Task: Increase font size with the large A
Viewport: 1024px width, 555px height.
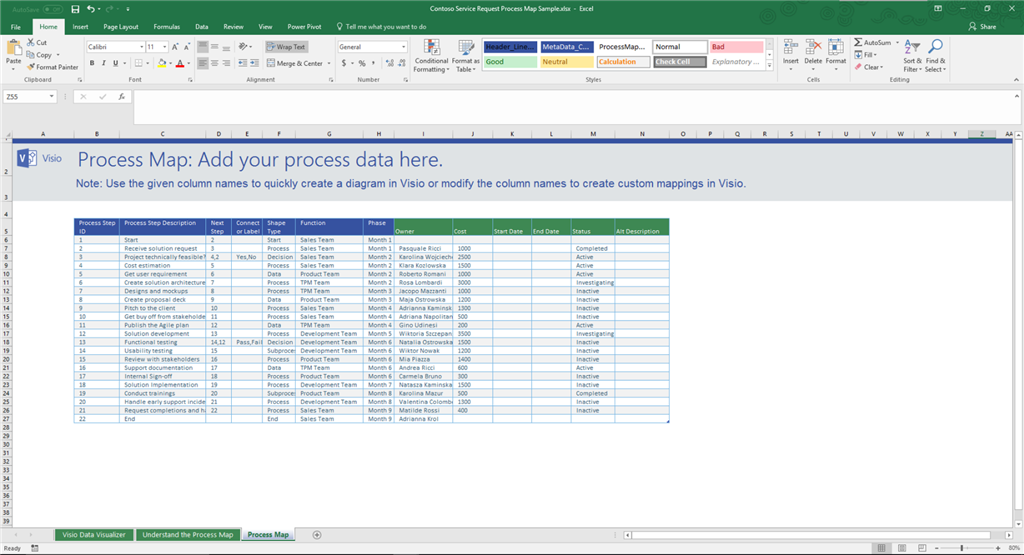Action: click(x=174, y=47)
